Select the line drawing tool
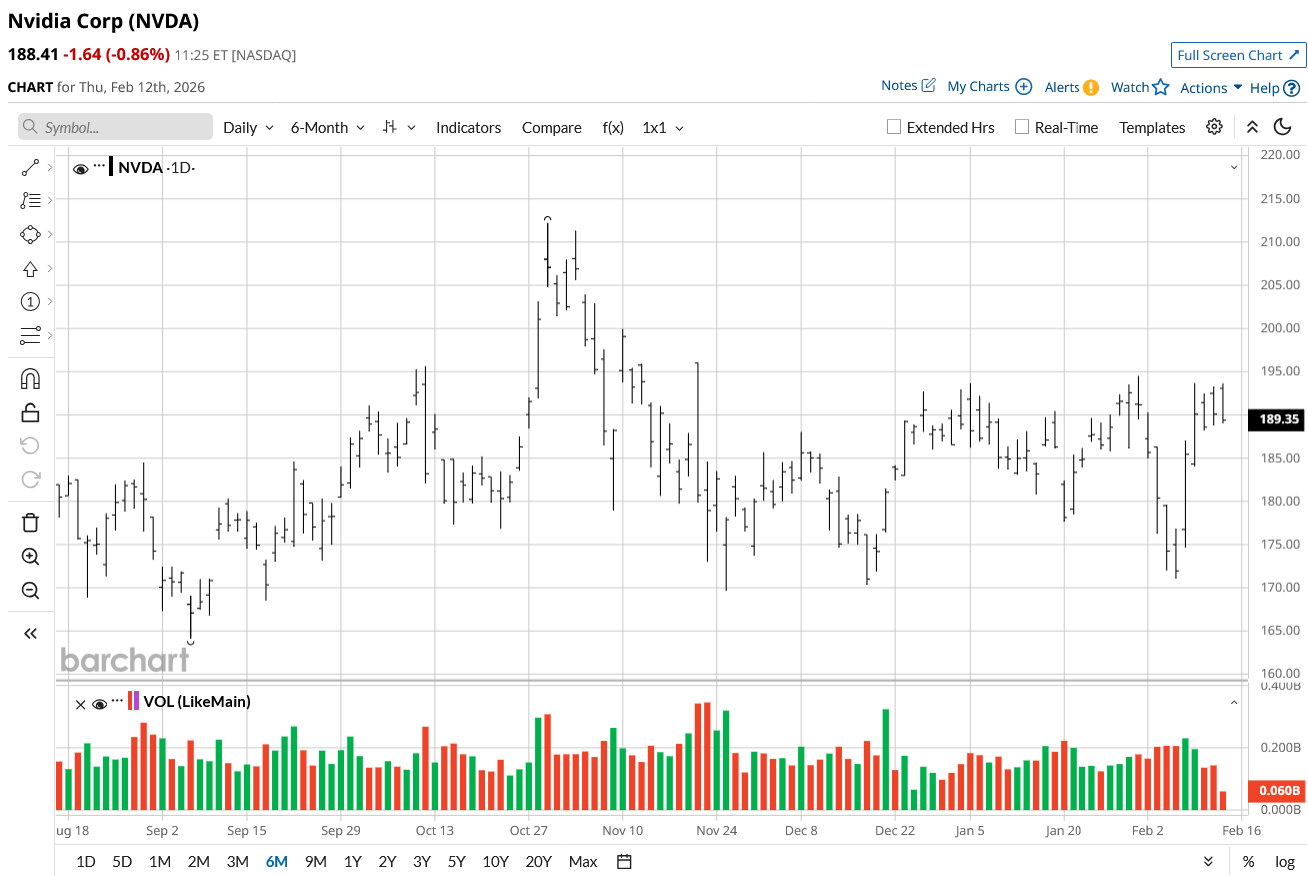 coord(30,167)
